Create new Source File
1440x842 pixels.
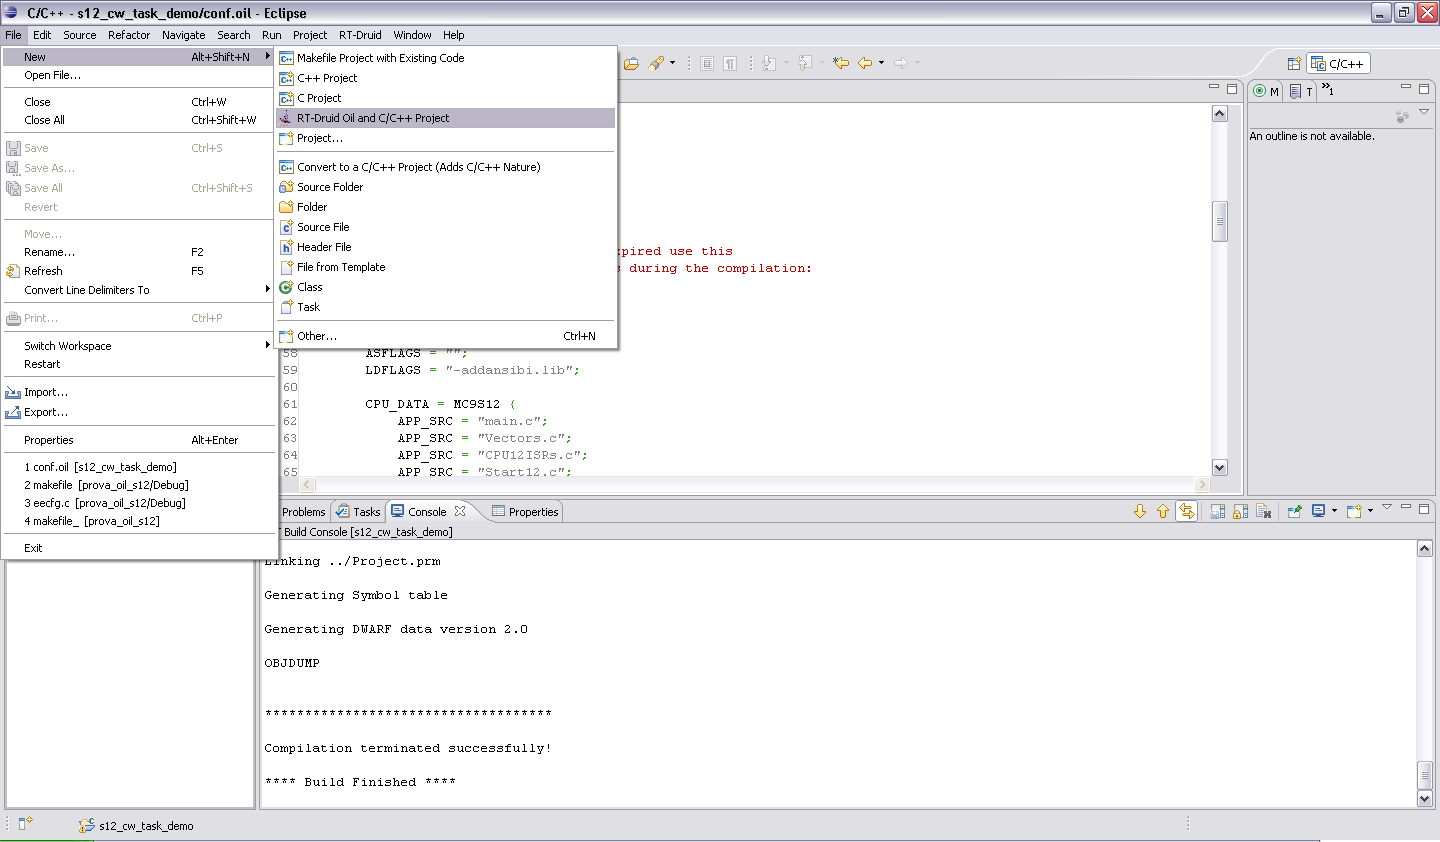[x=446, y=227]
